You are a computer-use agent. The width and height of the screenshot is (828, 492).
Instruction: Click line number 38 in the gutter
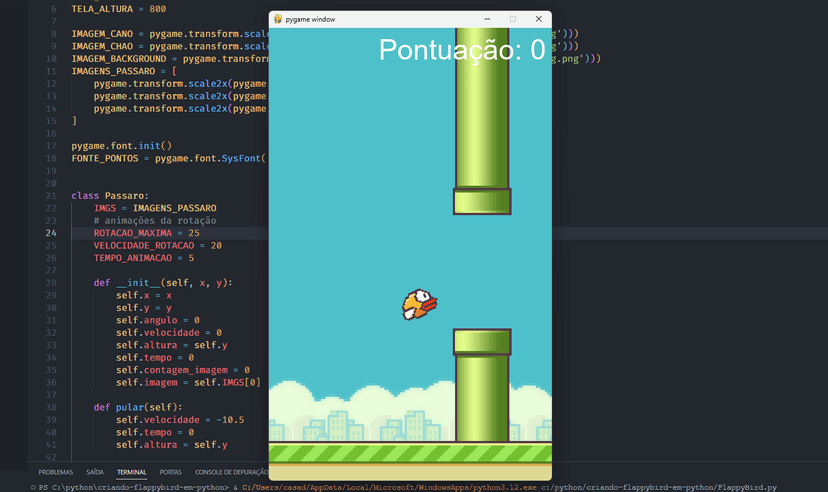tap(51, 407)
